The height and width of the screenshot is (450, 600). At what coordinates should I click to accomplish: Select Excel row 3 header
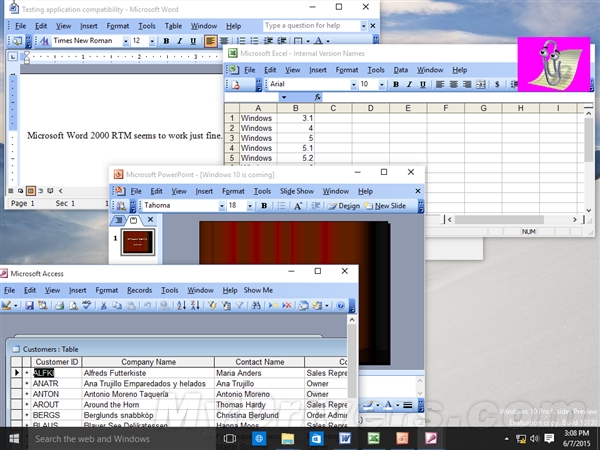pyautogui.click(x=232, y=138)
